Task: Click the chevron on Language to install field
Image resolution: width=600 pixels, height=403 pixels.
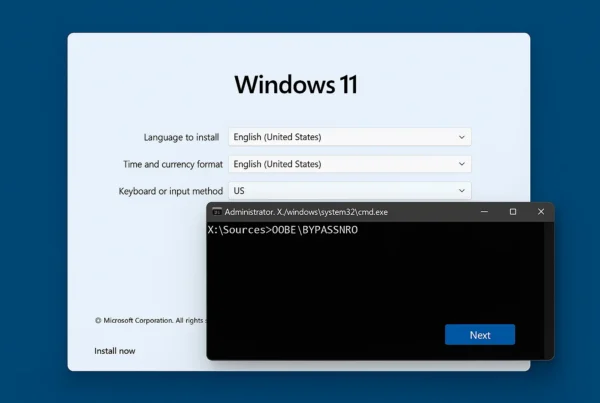Action: (x=461, y=137)
